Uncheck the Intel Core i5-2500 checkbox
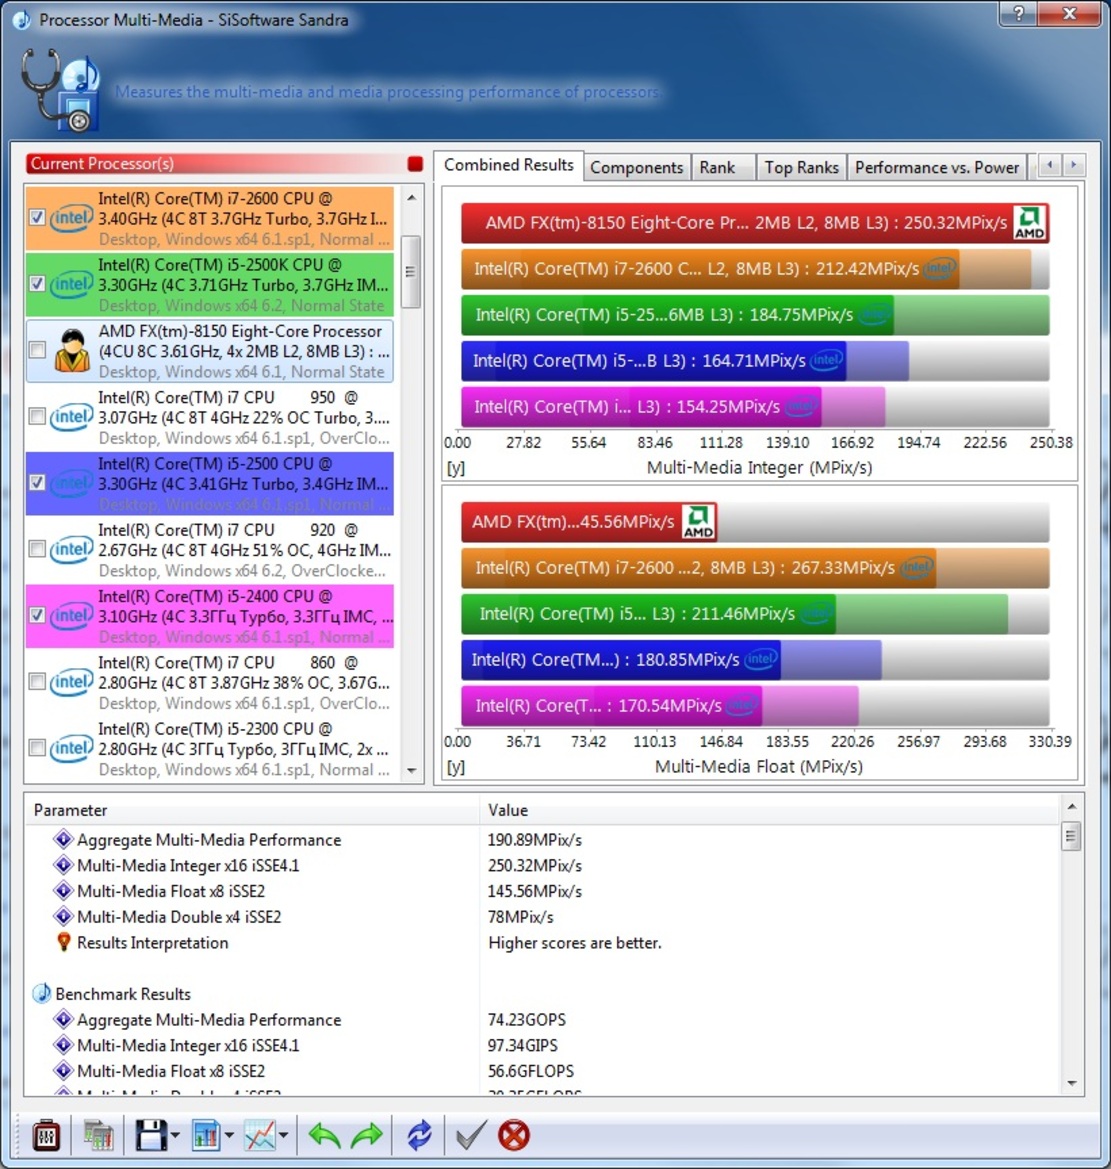 tap(37, 482)
